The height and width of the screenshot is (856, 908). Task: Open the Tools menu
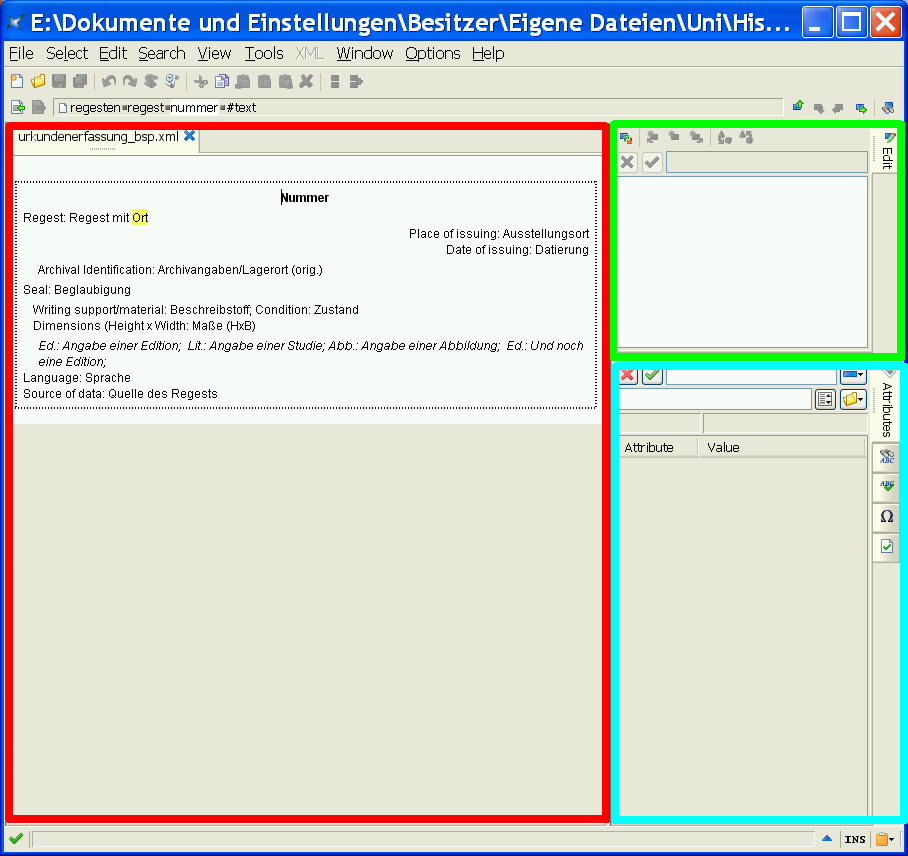(264, 54)
